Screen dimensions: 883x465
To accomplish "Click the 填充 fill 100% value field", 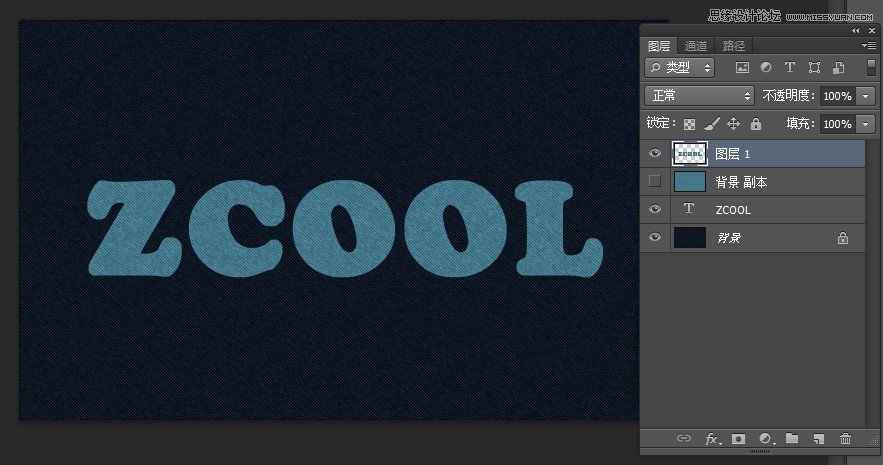I will point(837,124).
